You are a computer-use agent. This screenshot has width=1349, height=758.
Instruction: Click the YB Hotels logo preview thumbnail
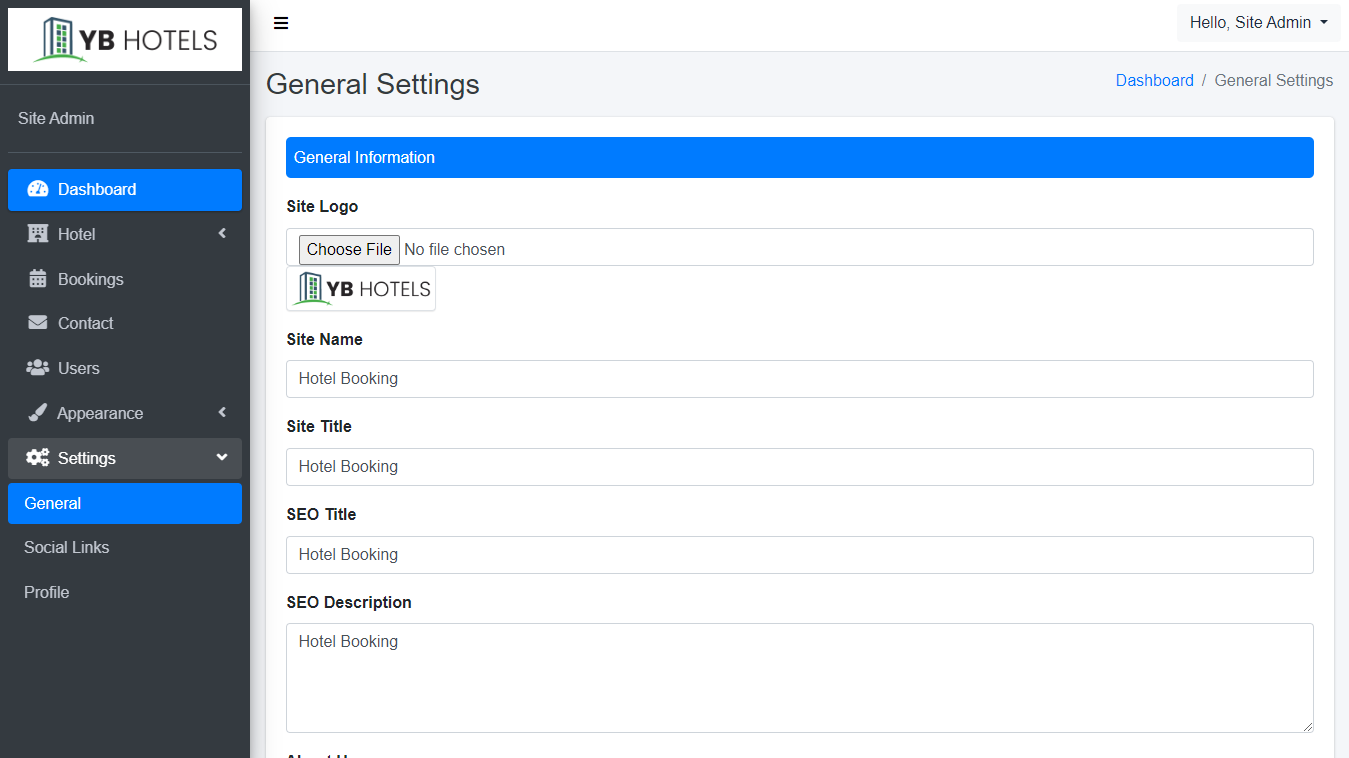pyautogui.click(x=361, y=289)
